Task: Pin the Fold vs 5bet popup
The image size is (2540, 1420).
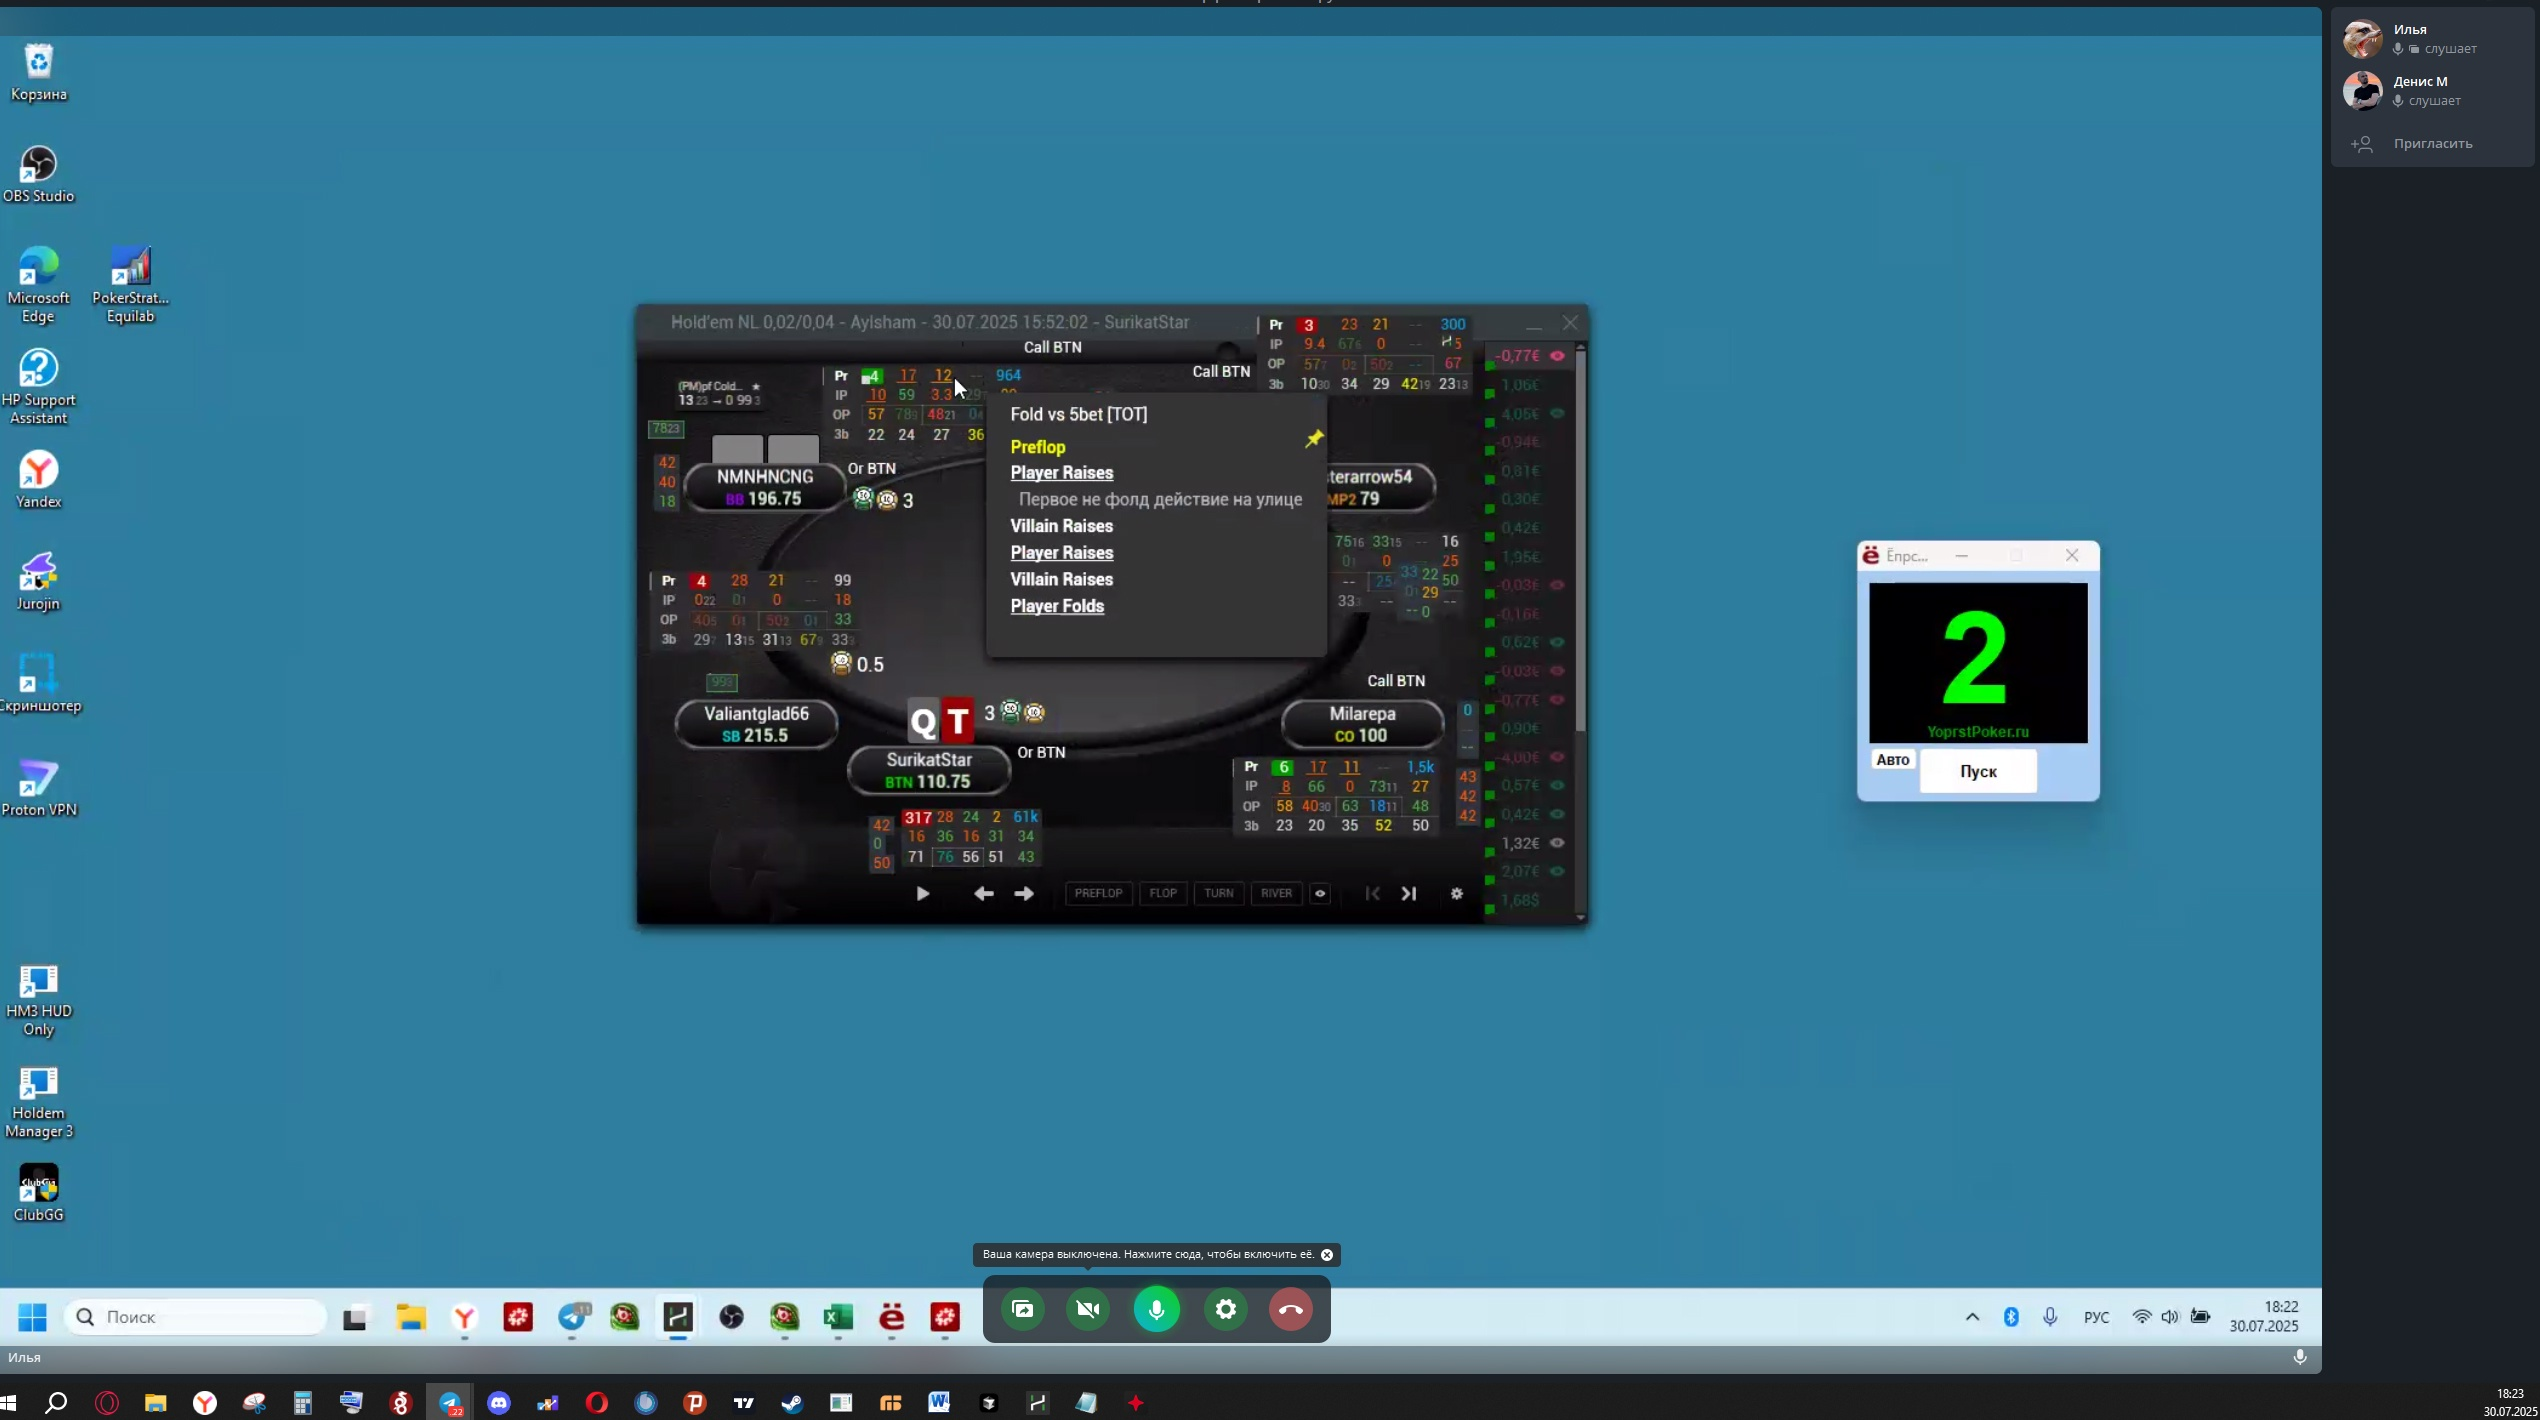Action: click(1313, 439)
